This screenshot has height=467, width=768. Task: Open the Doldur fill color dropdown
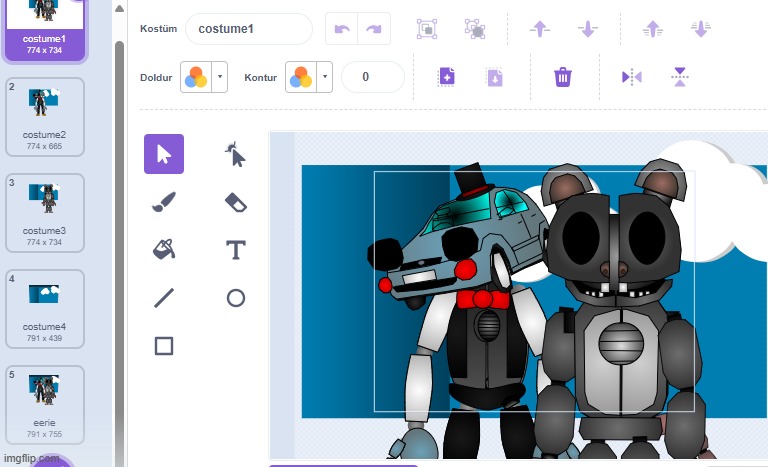click(x=220, y=77)
